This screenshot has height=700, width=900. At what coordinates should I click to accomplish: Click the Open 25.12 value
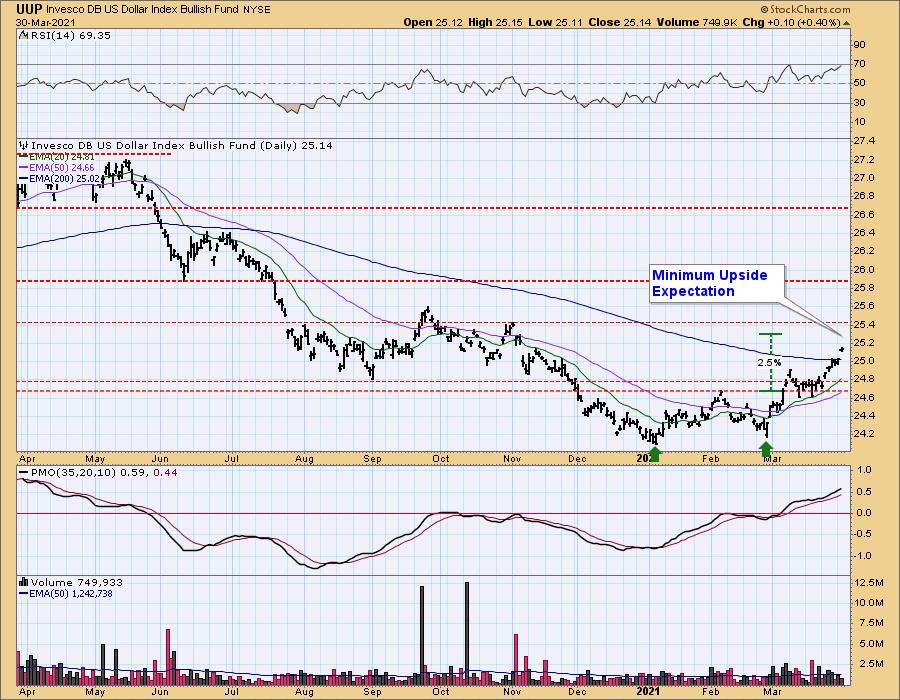tap(431, 22)
